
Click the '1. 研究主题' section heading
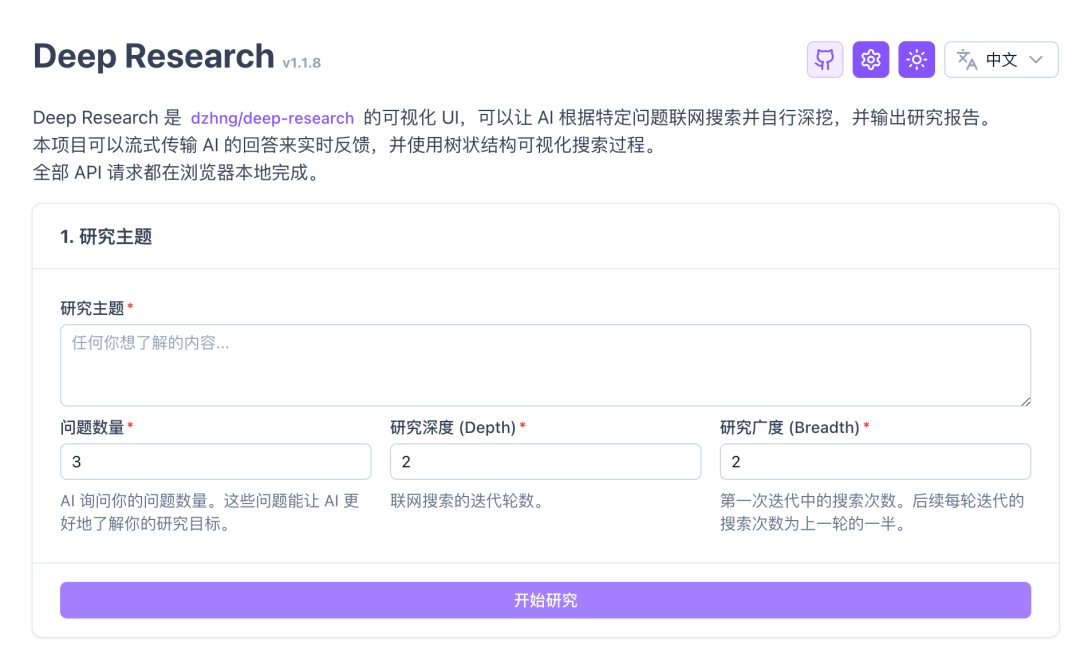pos(106,237)
